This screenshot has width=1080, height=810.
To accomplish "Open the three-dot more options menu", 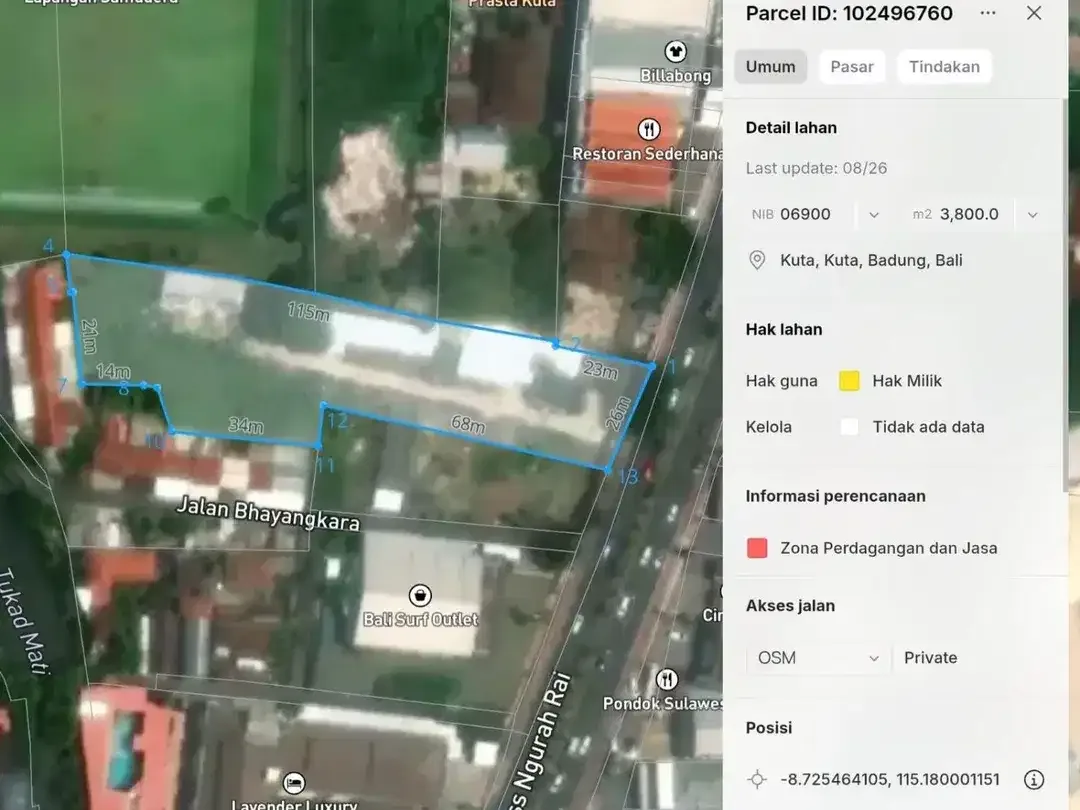I will pyautogui.click(x=988, y=13).
